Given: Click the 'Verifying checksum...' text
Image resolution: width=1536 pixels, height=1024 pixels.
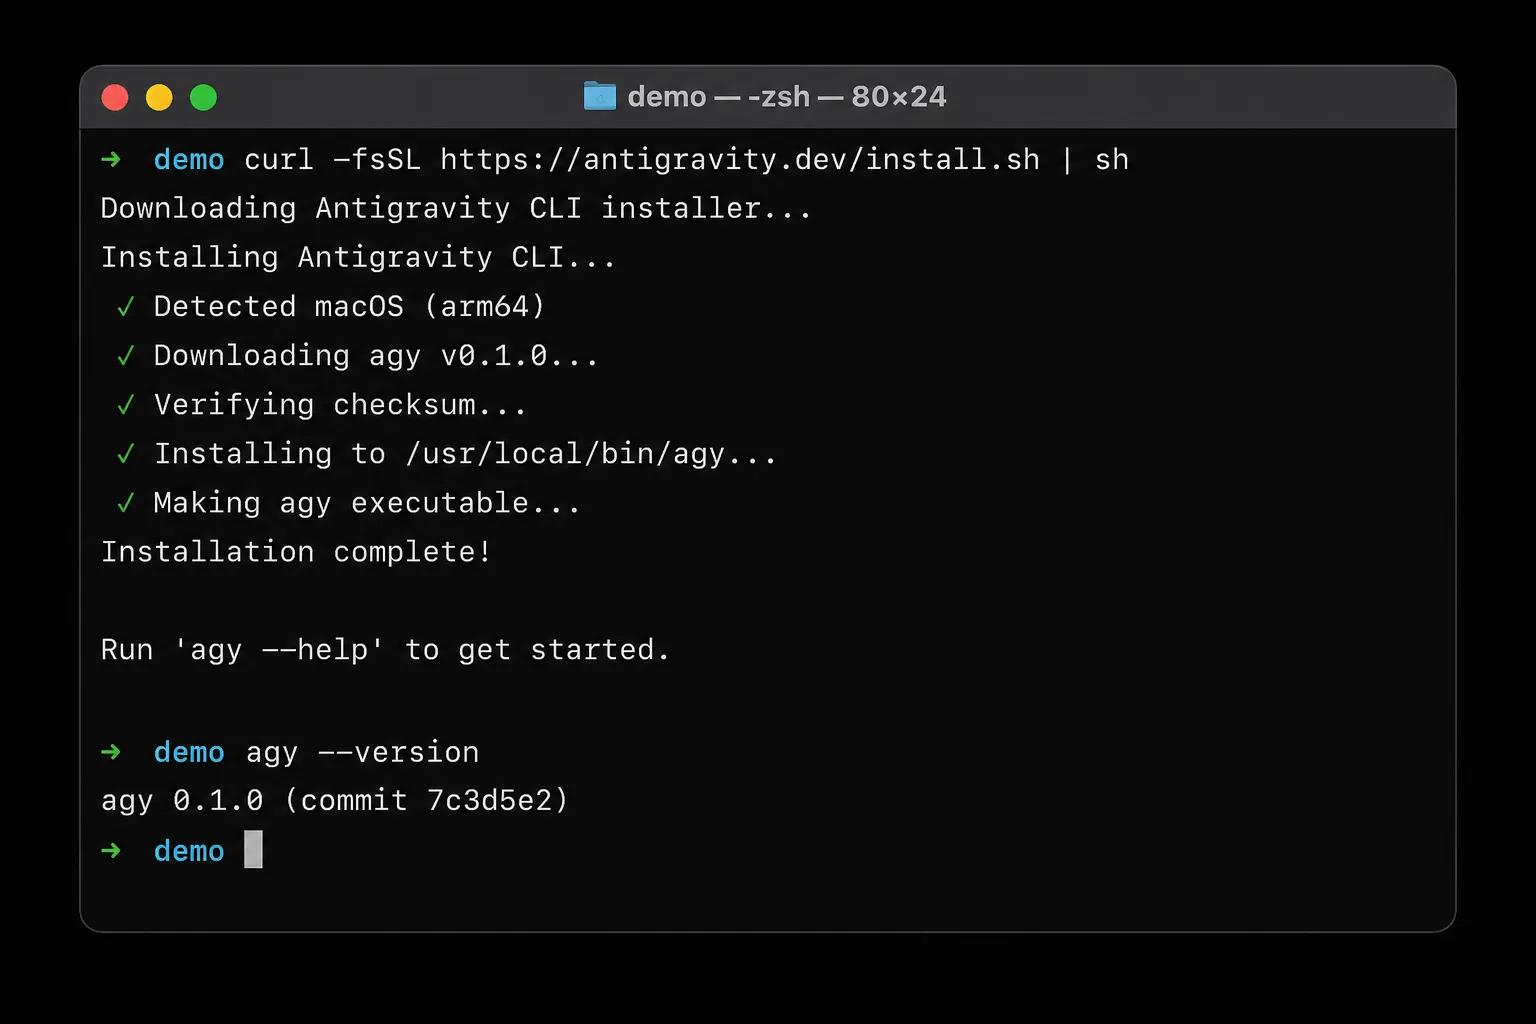Looking at the screenshot, I should point(340,405).
